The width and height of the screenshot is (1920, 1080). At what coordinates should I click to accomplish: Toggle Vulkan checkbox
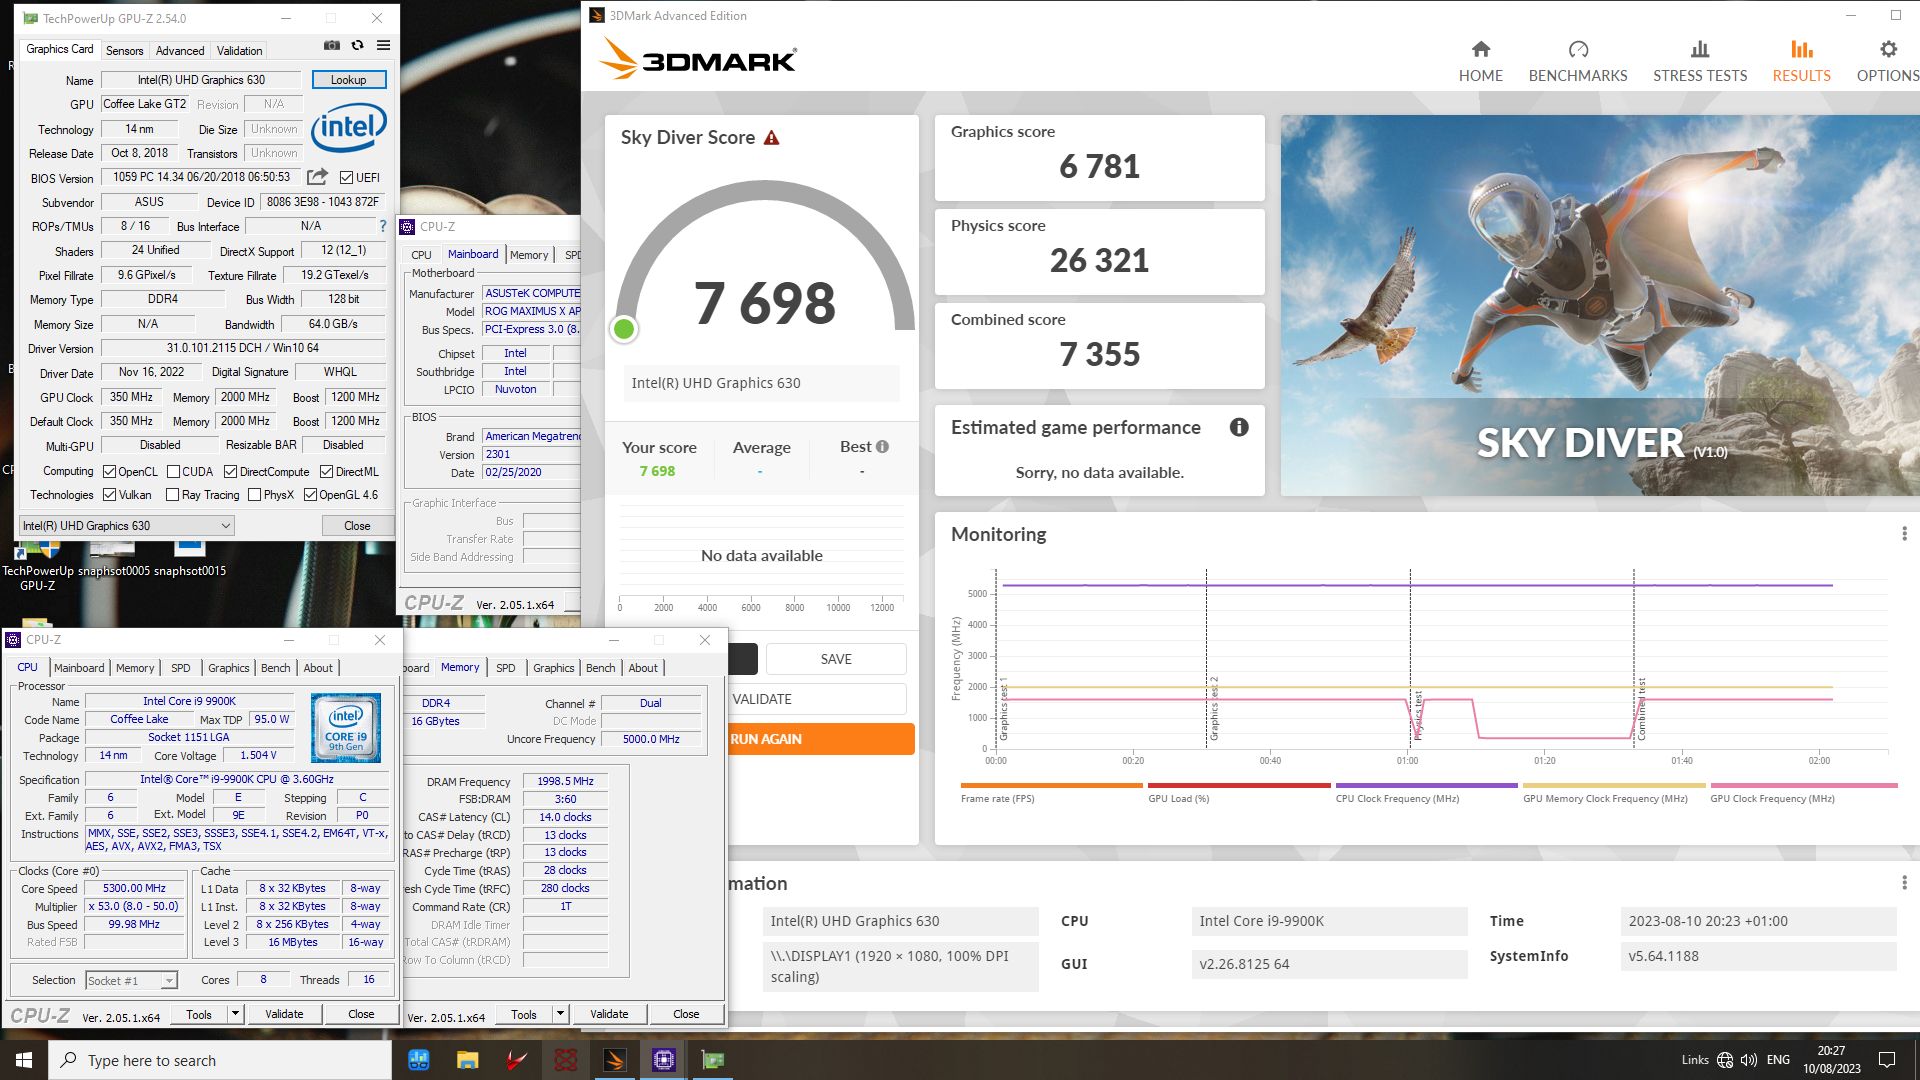109,495
